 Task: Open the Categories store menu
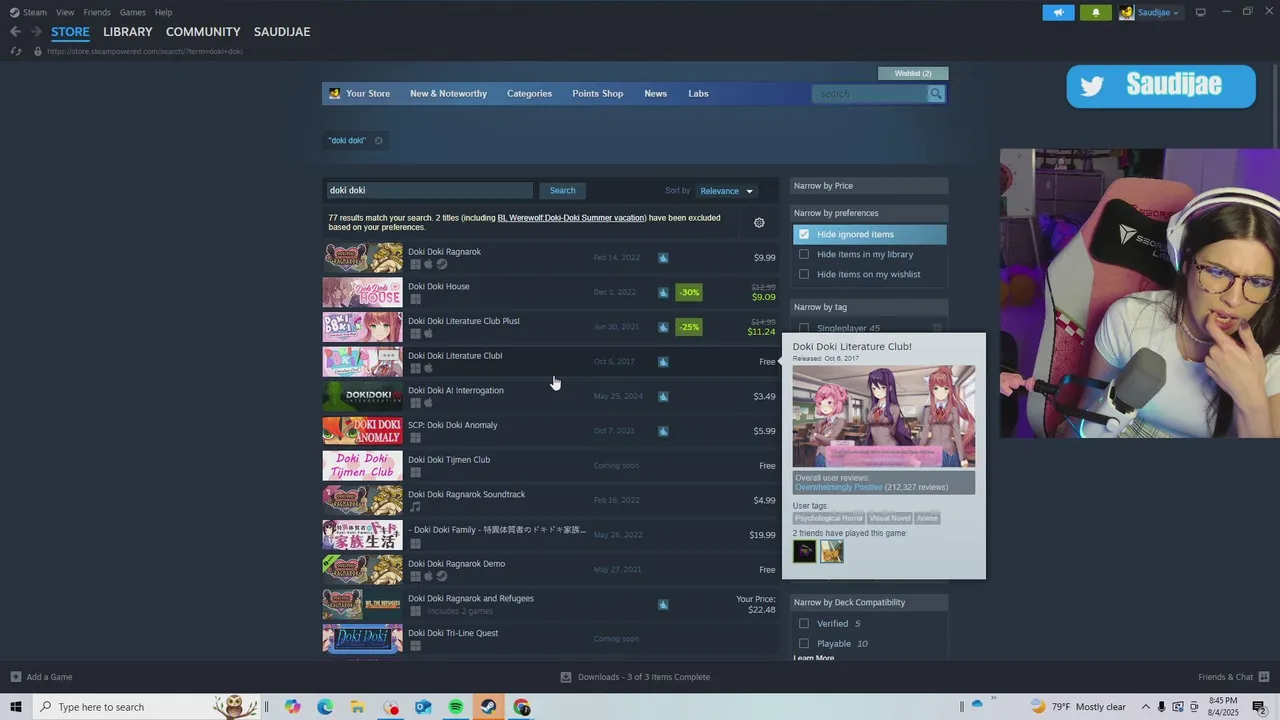pyautogui.click(x=529, y=94)
